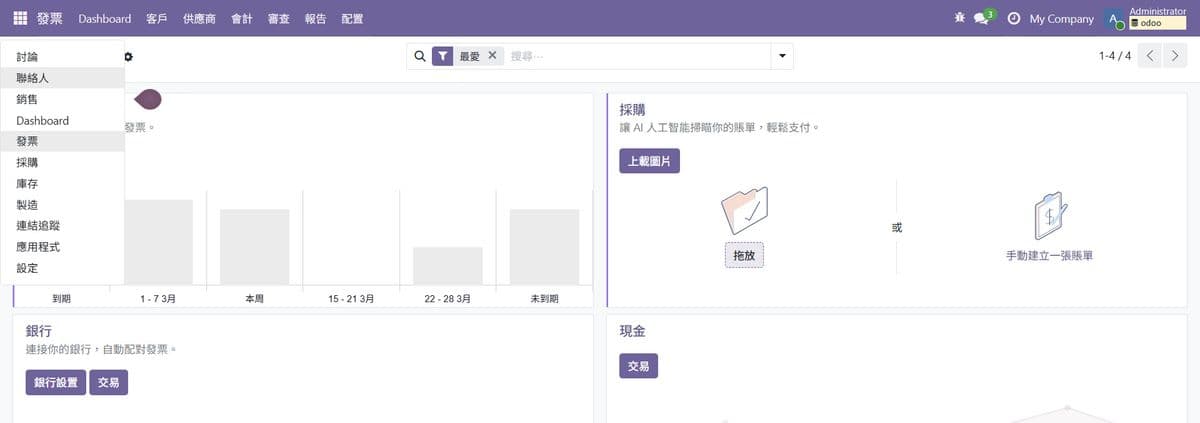Click the 拖放 folder upload icon
This screenshot has width=1200, height=423.
(x=744, y=210)
